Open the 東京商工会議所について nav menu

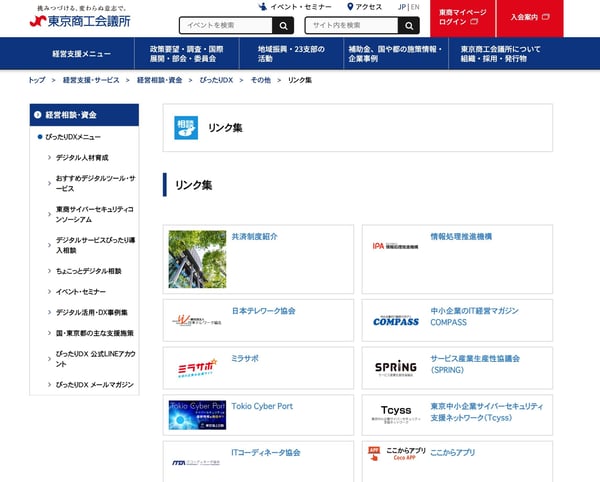501,54
